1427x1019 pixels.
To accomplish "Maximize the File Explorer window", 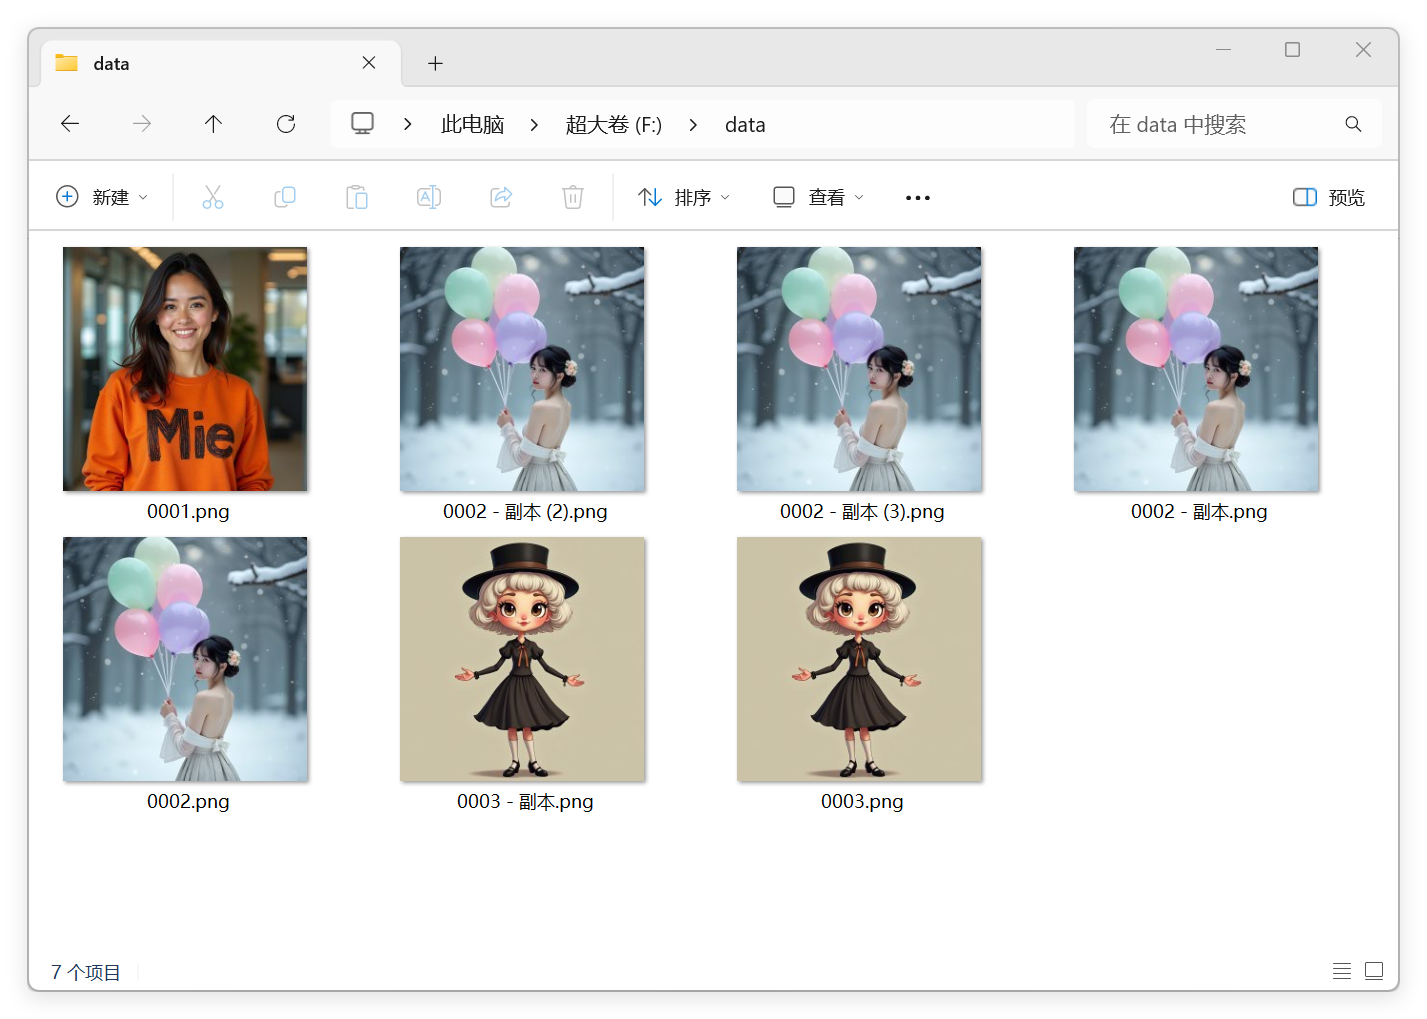I will 1292,49.
